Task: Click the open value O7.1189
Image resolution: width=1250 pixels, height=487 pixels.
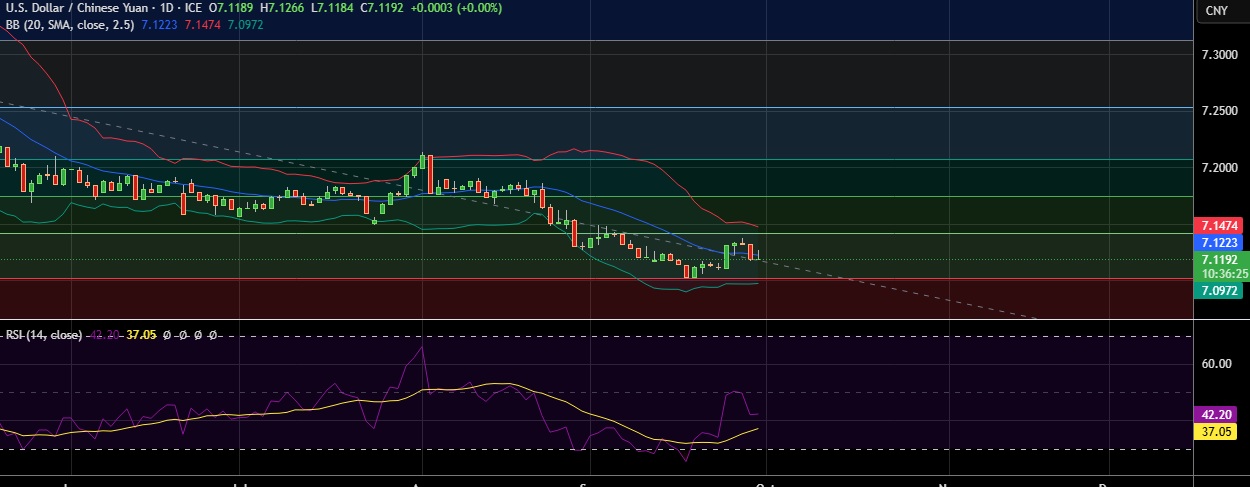Action: (x=231, y=7)
